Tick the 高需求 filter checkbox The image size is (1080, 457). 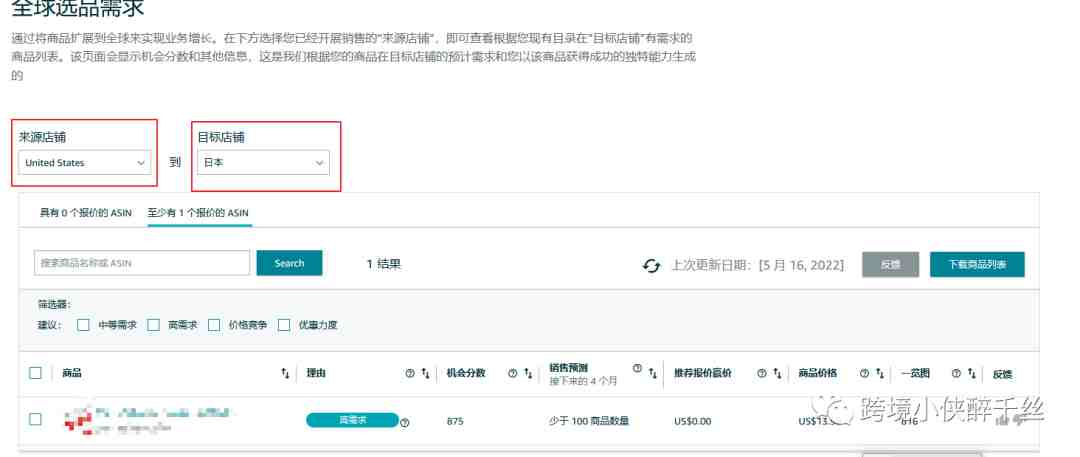pos(154,325)
